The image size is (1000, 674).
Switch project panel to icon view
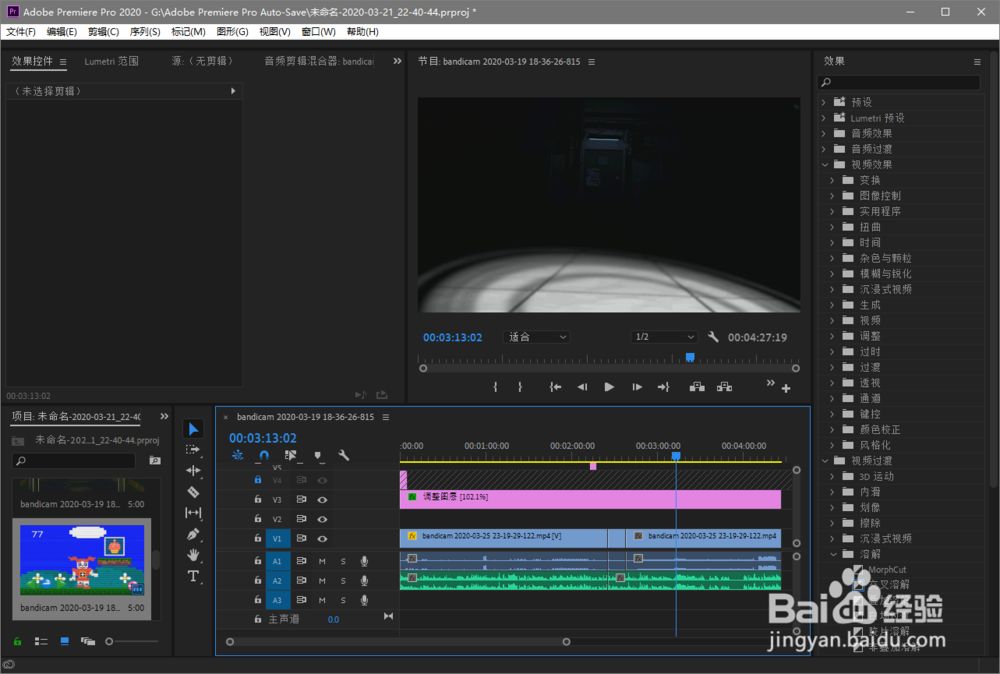coord(64,641)
